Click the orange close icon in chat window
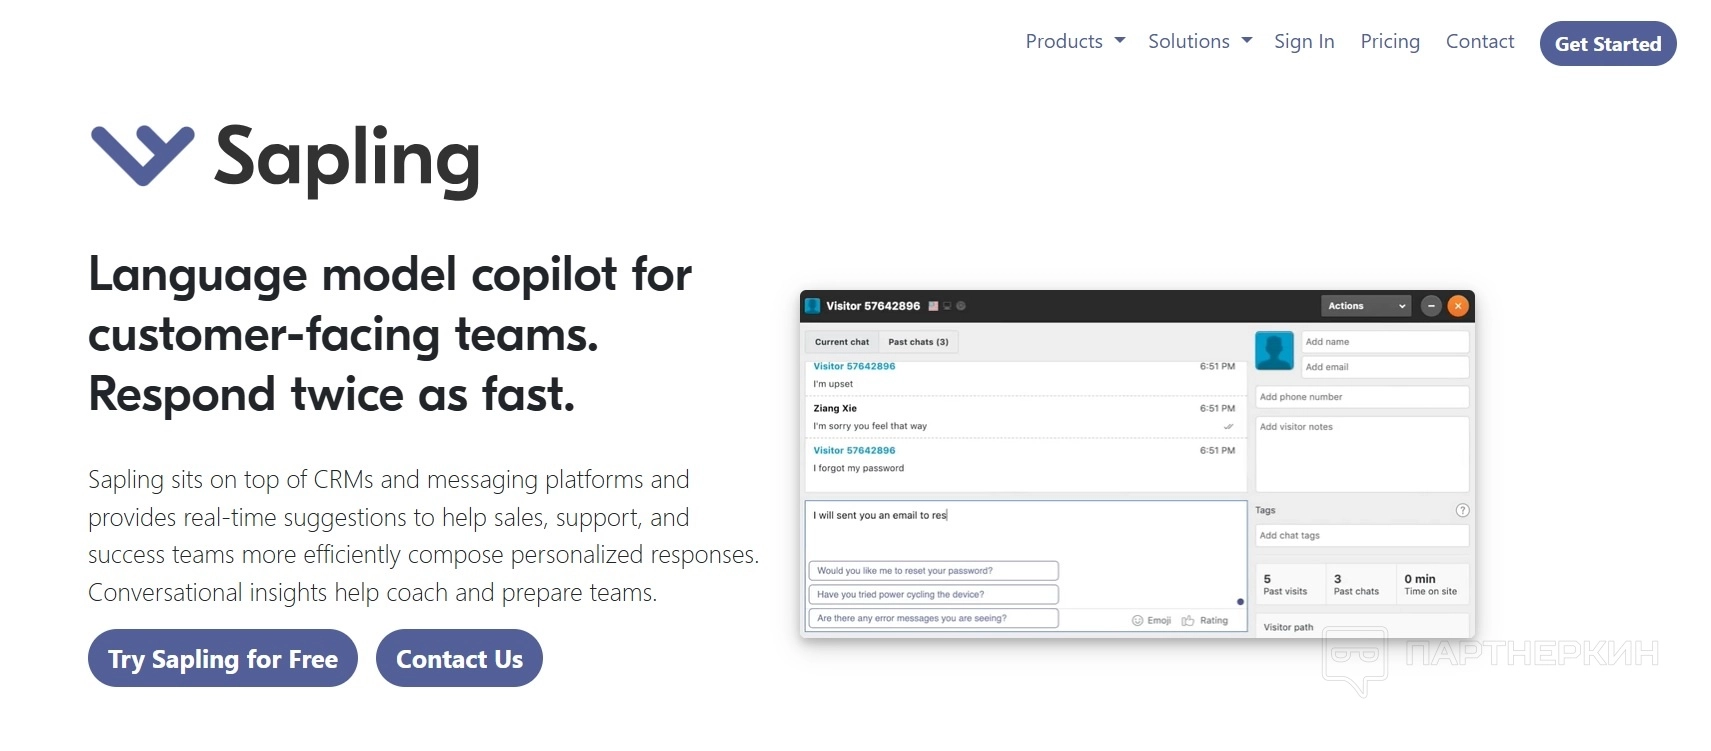The image size is (1711, 751). tap(1458, 306)
